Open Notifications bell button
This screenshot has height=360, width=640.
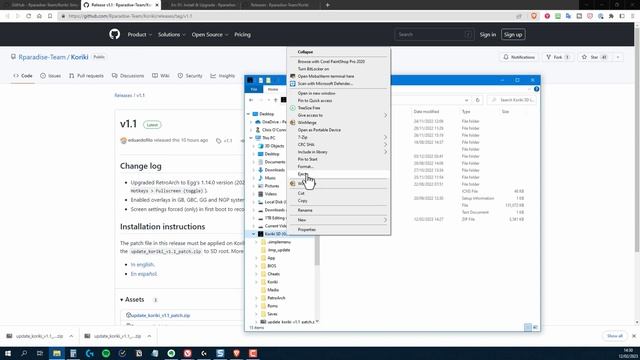519,57
